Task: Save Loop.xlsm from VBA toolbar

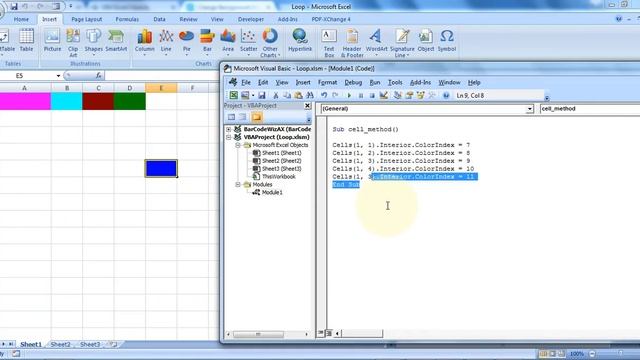Action: [x=262, y=96]
